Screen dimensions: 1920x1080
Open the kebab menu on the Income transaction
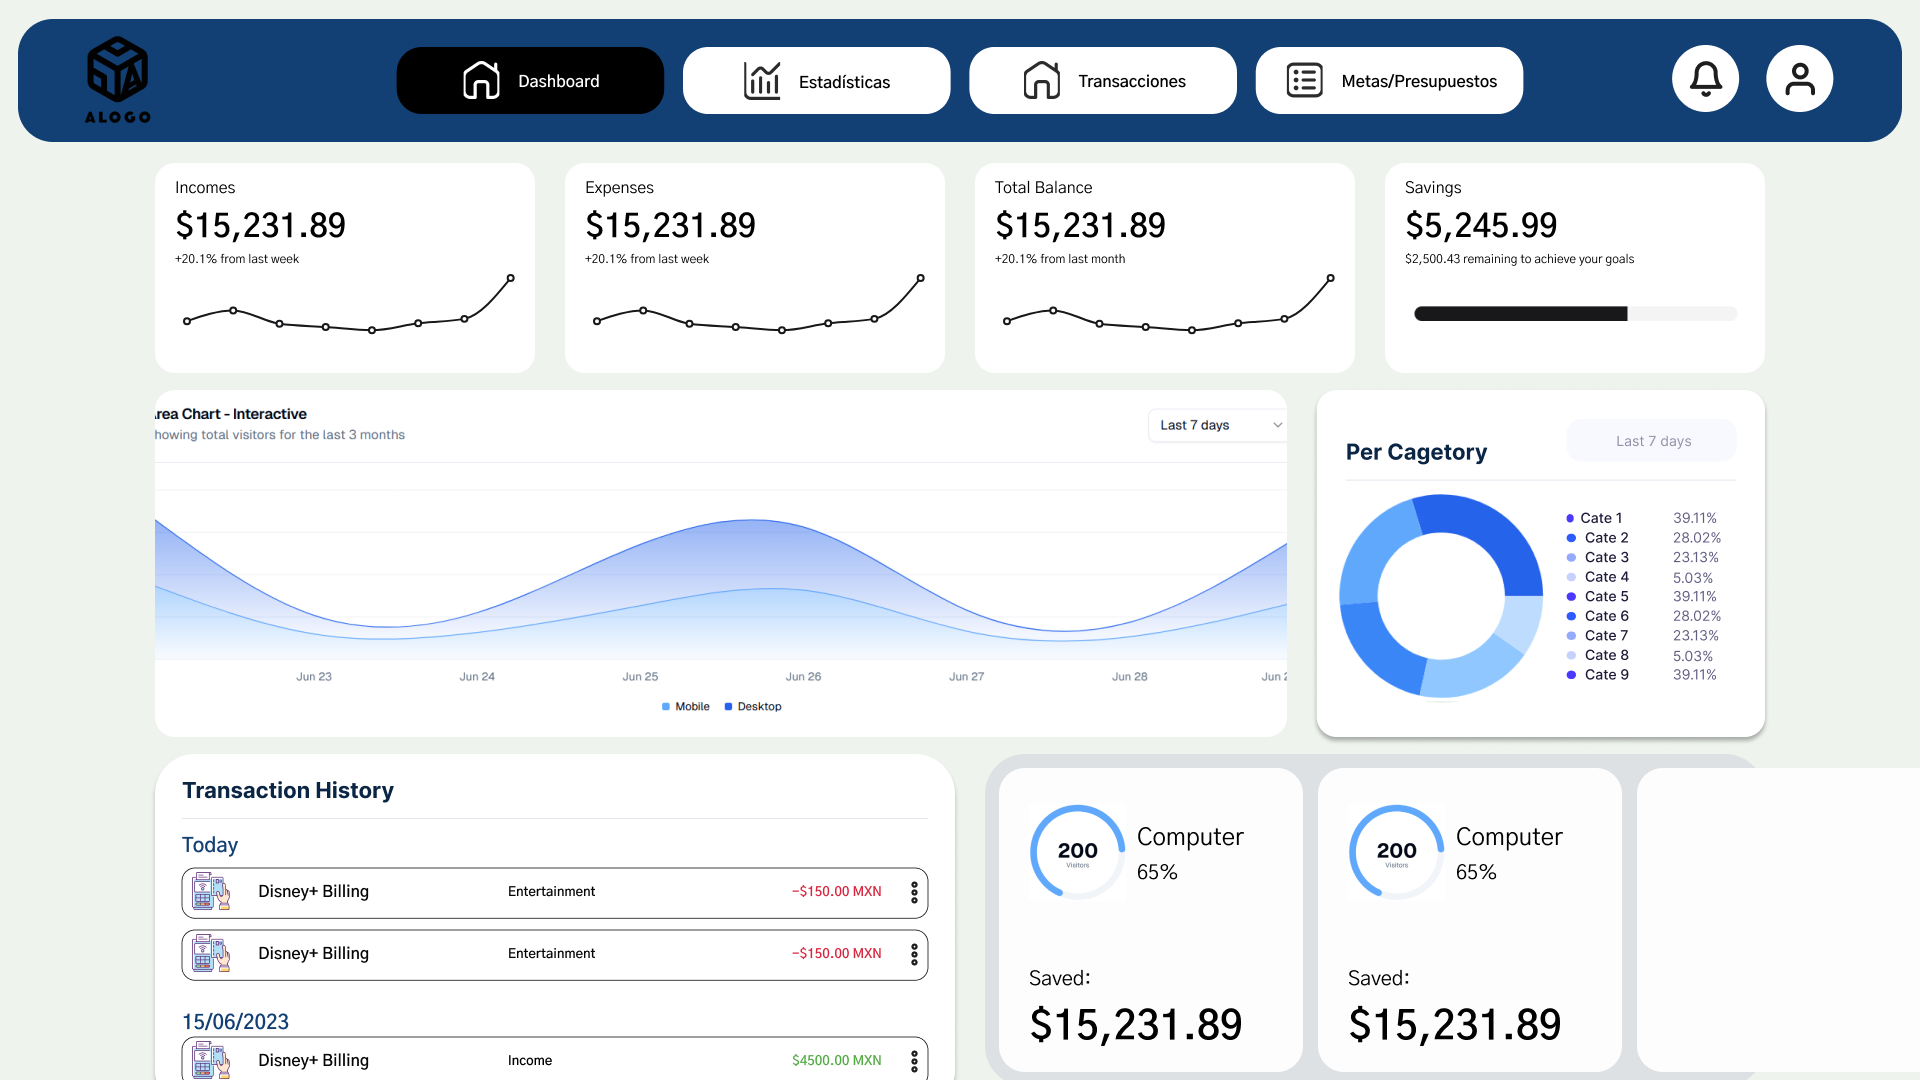click(x=914, y=1061)
